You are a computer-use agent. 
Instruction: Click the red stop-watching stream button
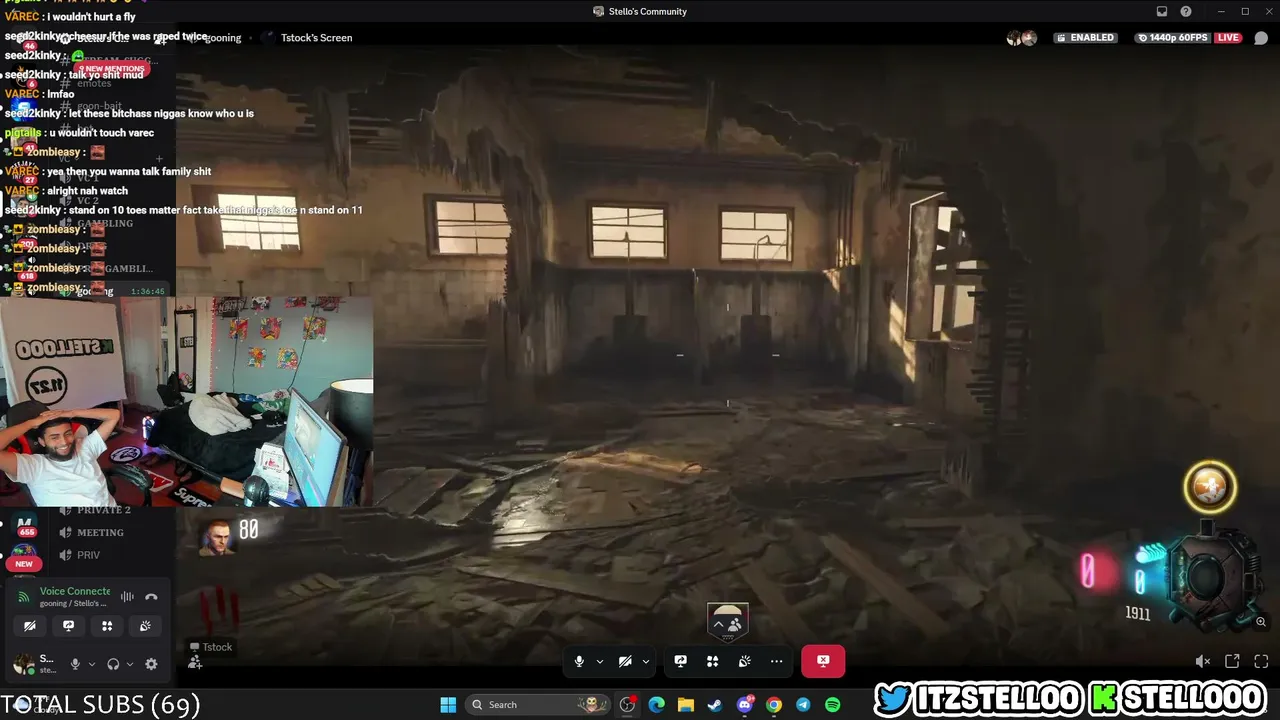point(823,661)
